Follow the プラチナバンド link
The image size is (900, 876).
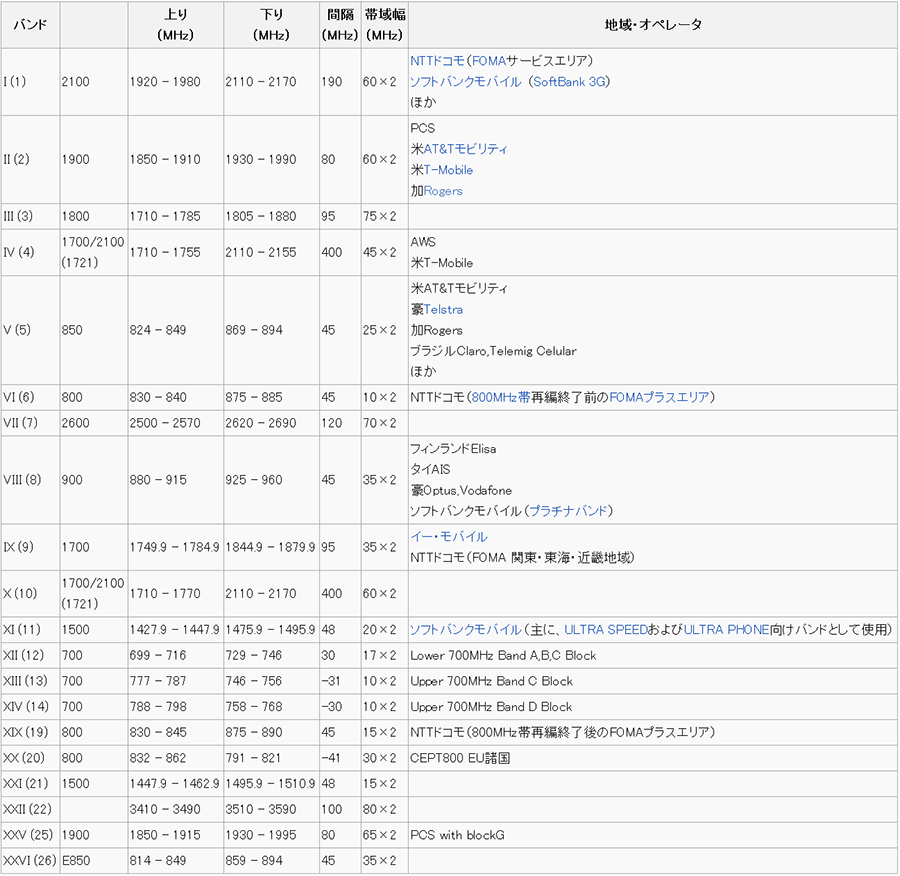pyautogui.click(x=568, y=511)
